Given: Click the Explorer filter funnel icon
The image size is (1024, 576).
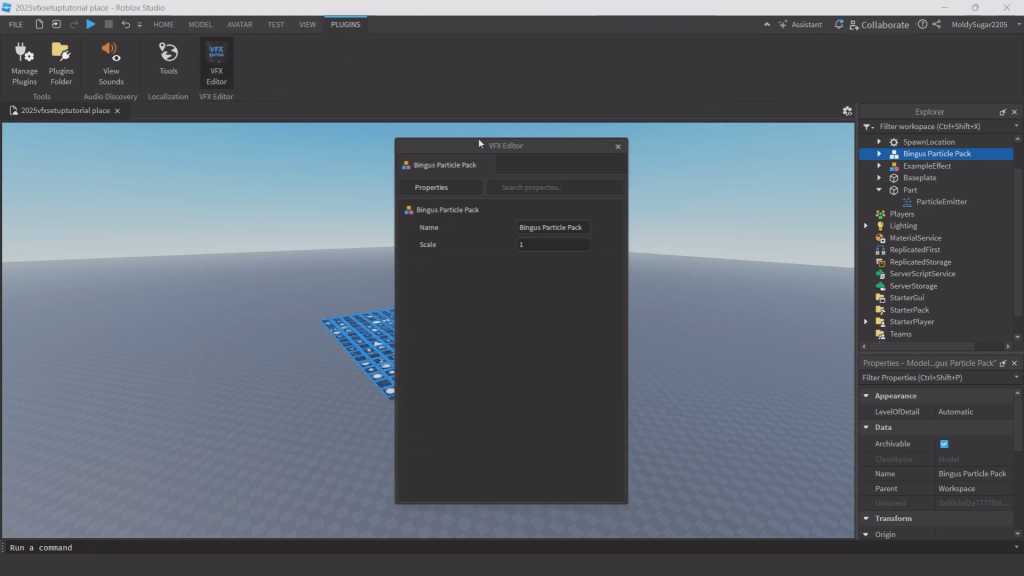Looking at the screenshot, I should pyautogui.click(x=867, y=127).
